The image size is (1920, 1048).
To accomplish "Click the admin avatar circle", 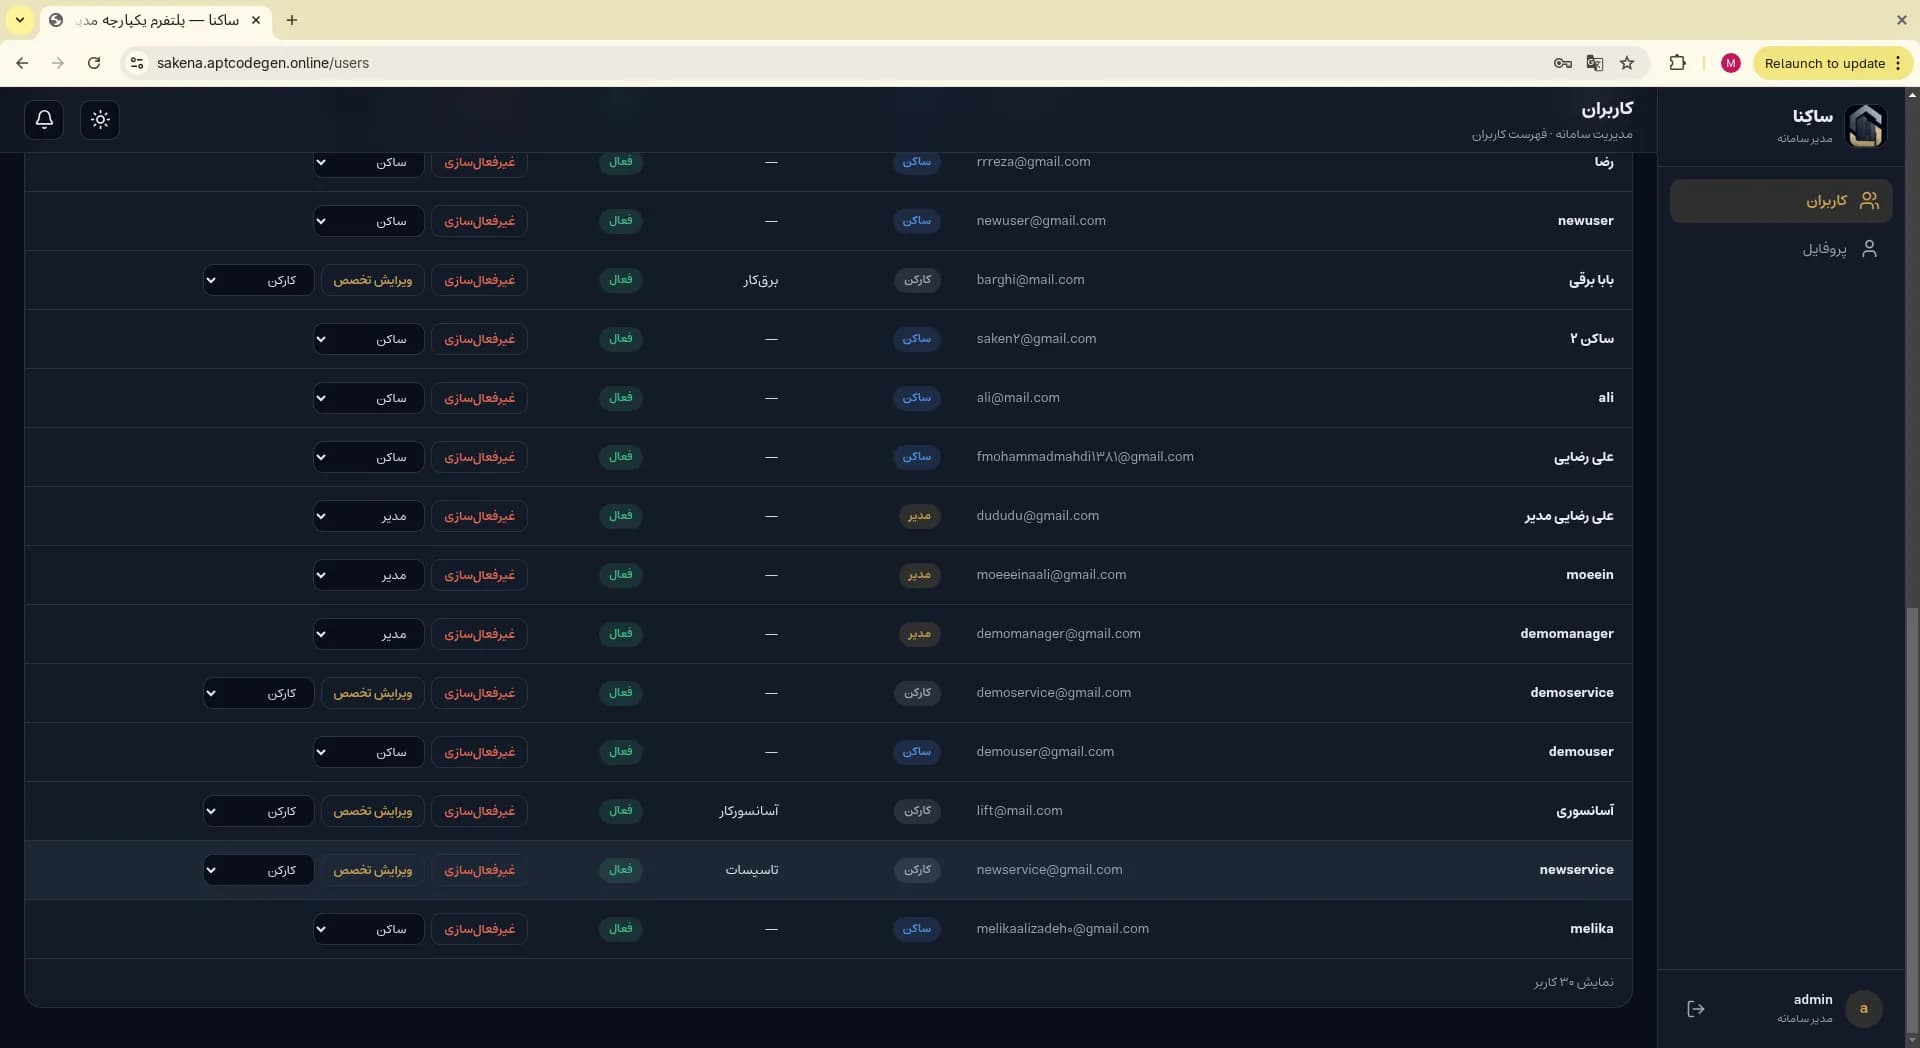I will pos(1863,1009).
